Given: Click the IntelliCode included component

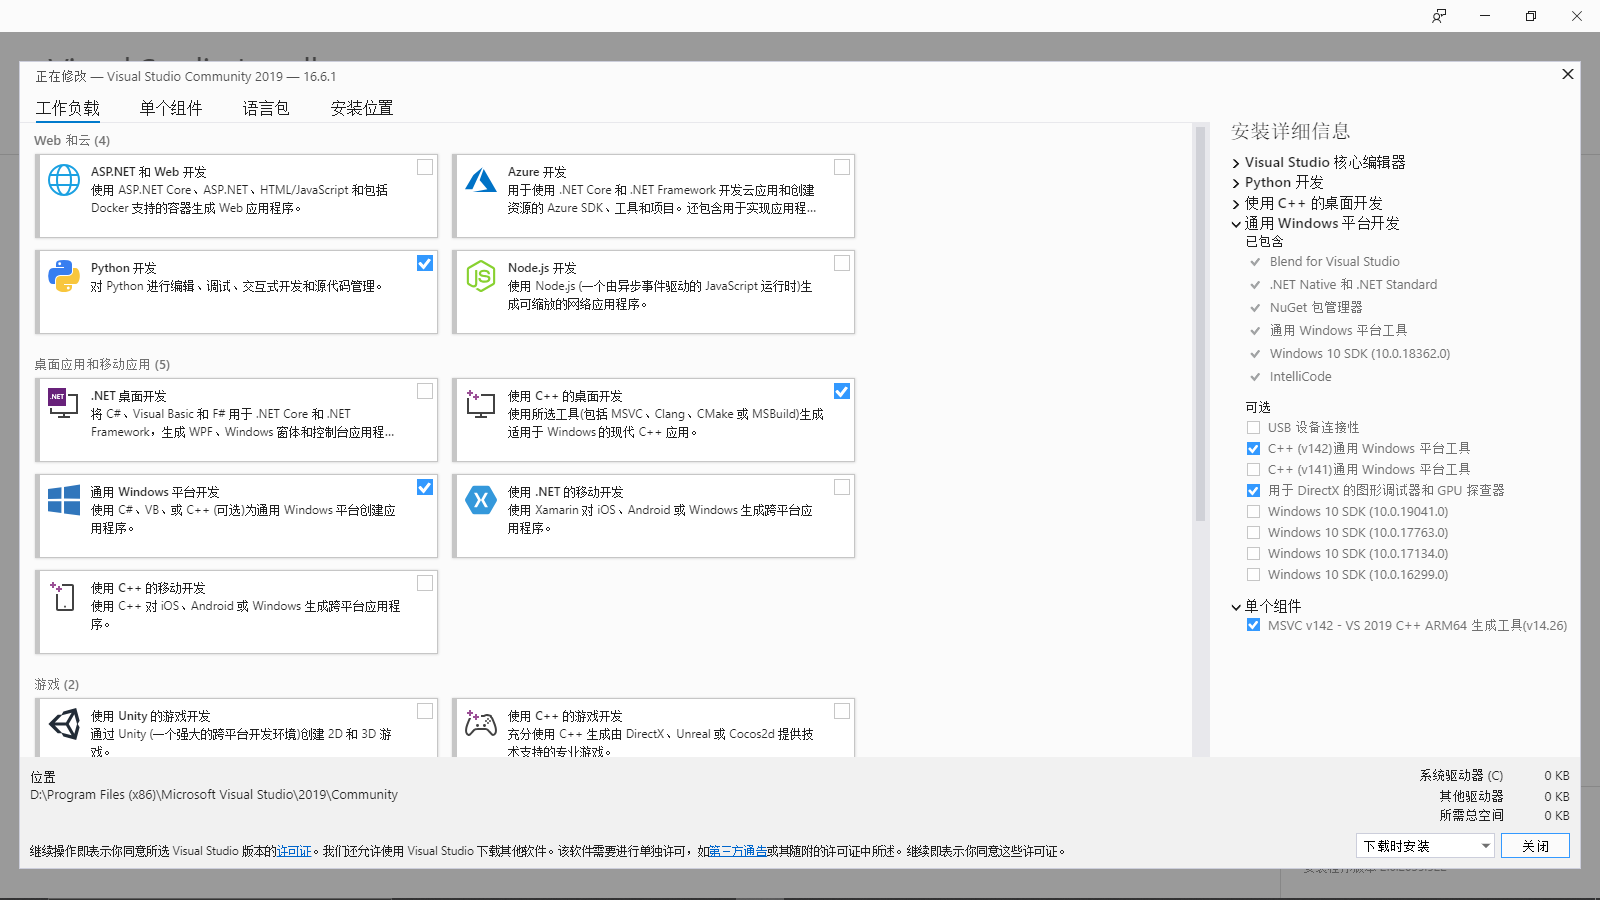Looking at the screenshot, I should click(x=1300, y=377).
